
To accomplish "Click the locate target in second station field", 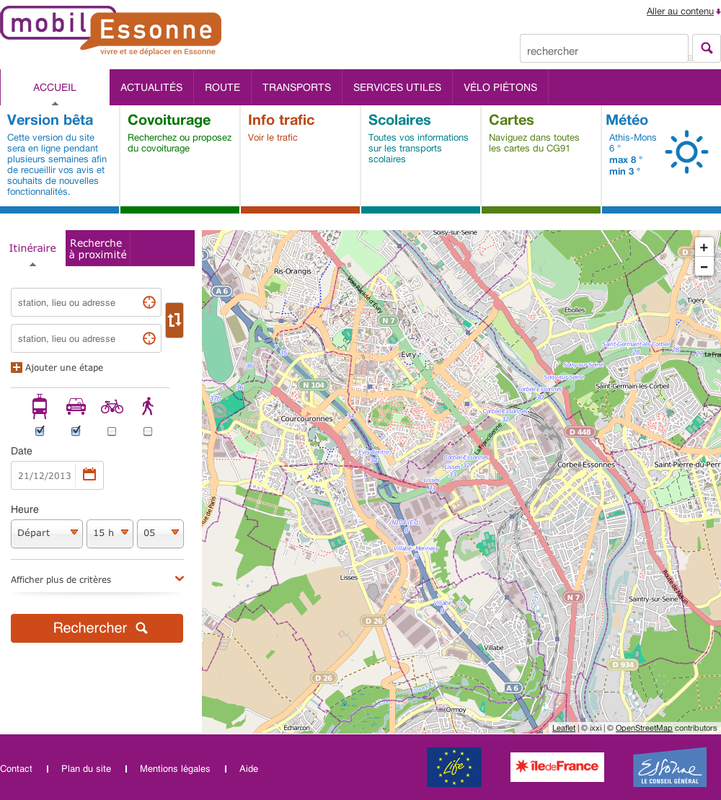I will click(x=149, y=338).
